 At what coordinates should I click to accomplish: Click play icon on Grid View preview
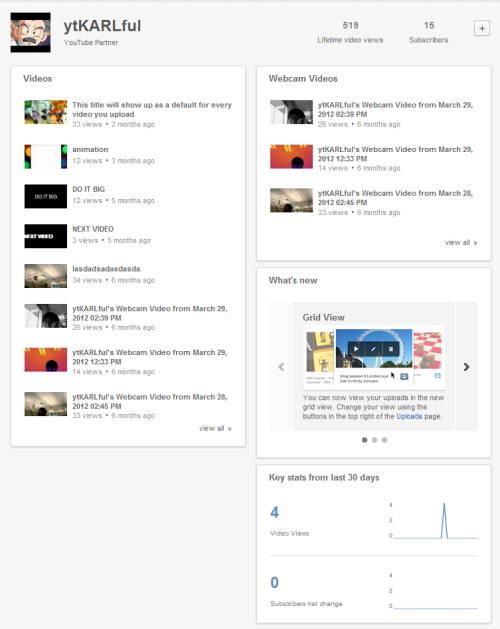click(x=356, y=349)
